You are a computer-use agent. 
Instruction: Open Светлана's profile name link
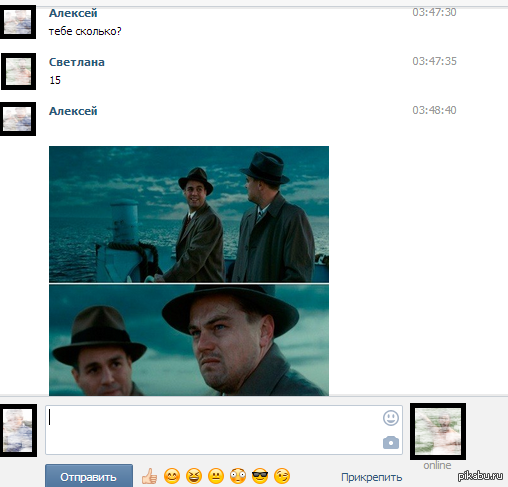point(77,62)
